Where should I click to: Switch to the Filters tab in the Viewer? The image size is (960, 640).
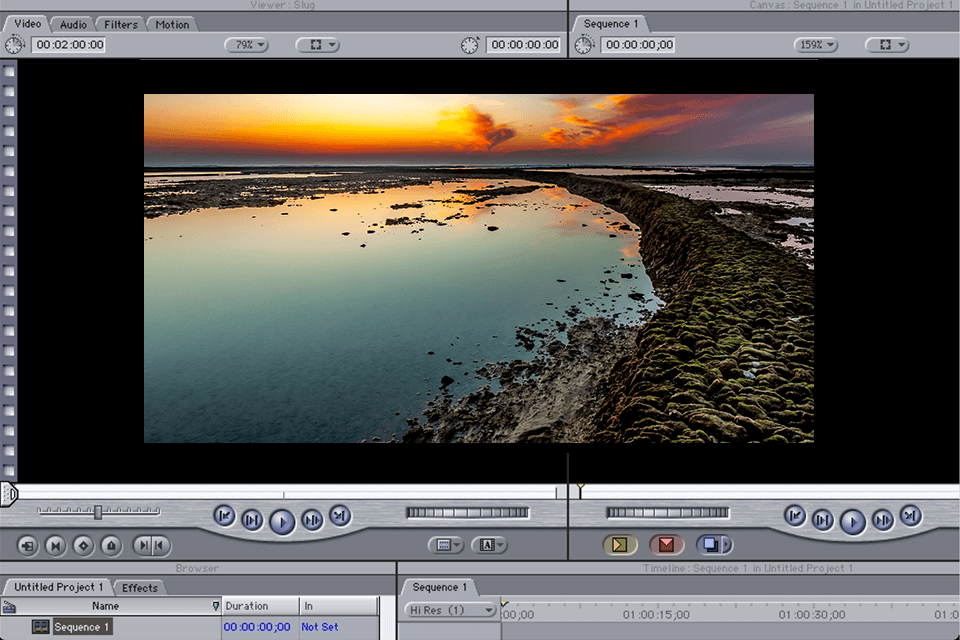(x=120, y=24)
